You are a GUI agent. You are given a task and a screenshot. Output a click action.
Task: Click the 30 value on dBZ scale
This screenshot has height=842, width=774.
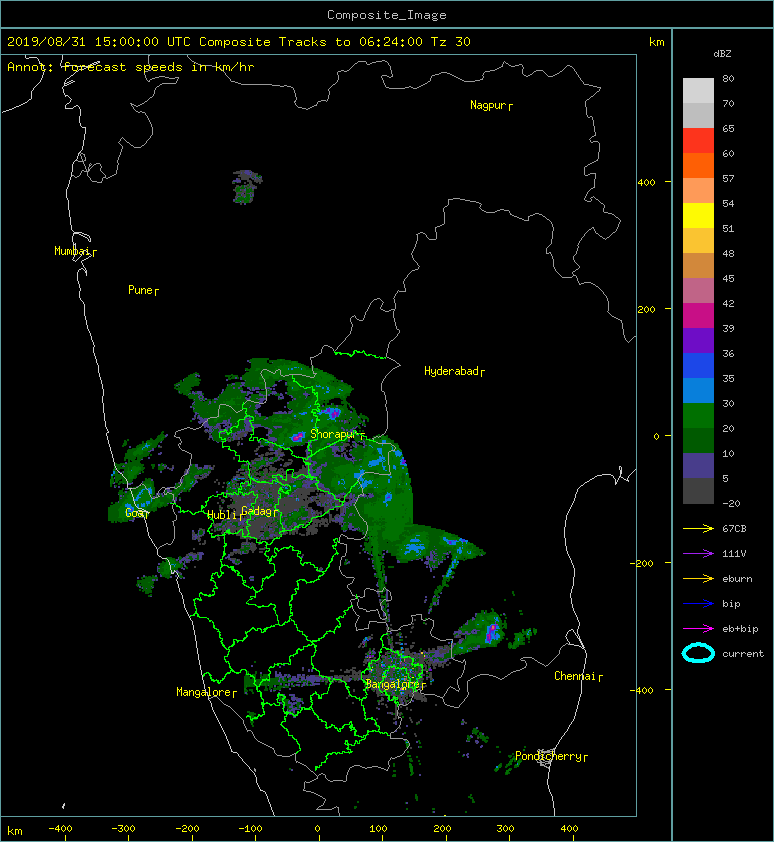tap(728, 403)
